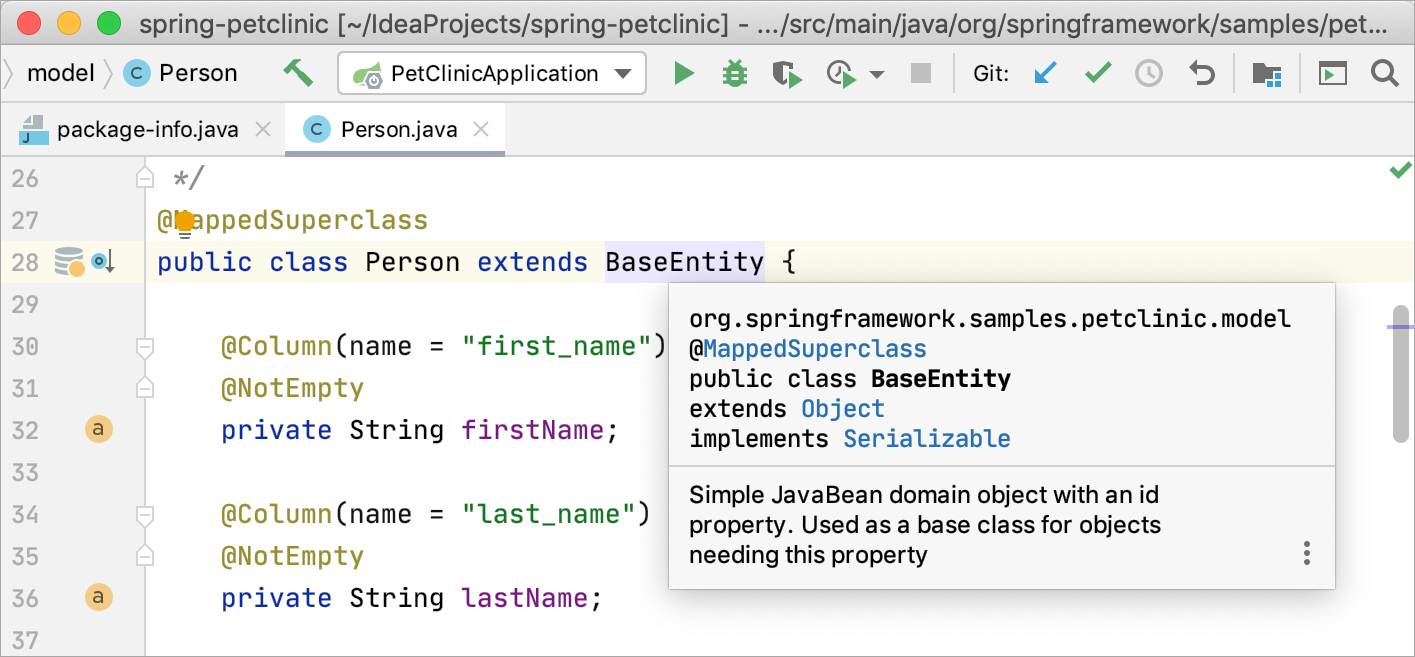Screen dimensions: 1415x657
Task: Click attribute gutter icon on line 32
Action: 97,430
